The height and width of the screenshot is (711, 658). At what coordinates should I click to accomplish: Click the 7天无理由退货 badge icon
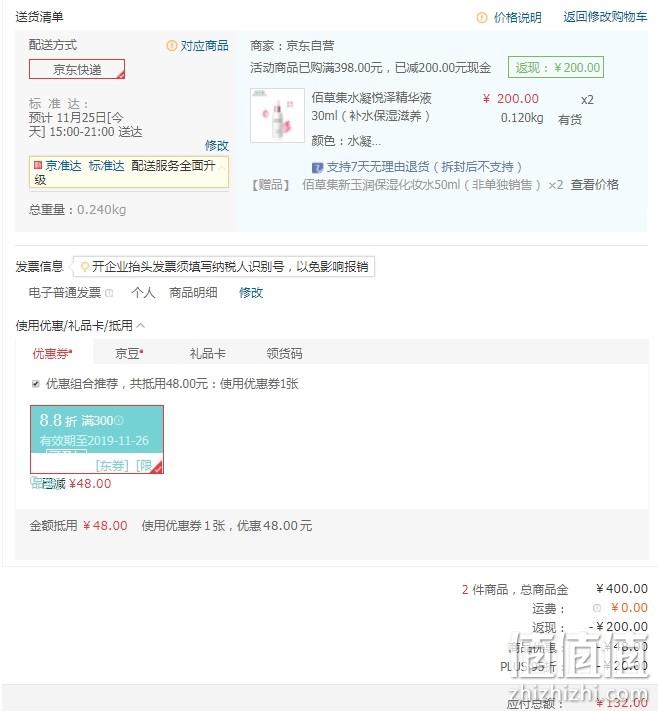click(x=317, y=167)
